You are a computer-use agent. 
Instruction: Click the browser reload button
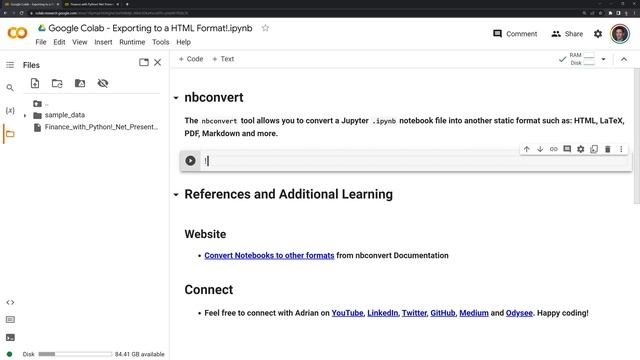coord(22,13)
